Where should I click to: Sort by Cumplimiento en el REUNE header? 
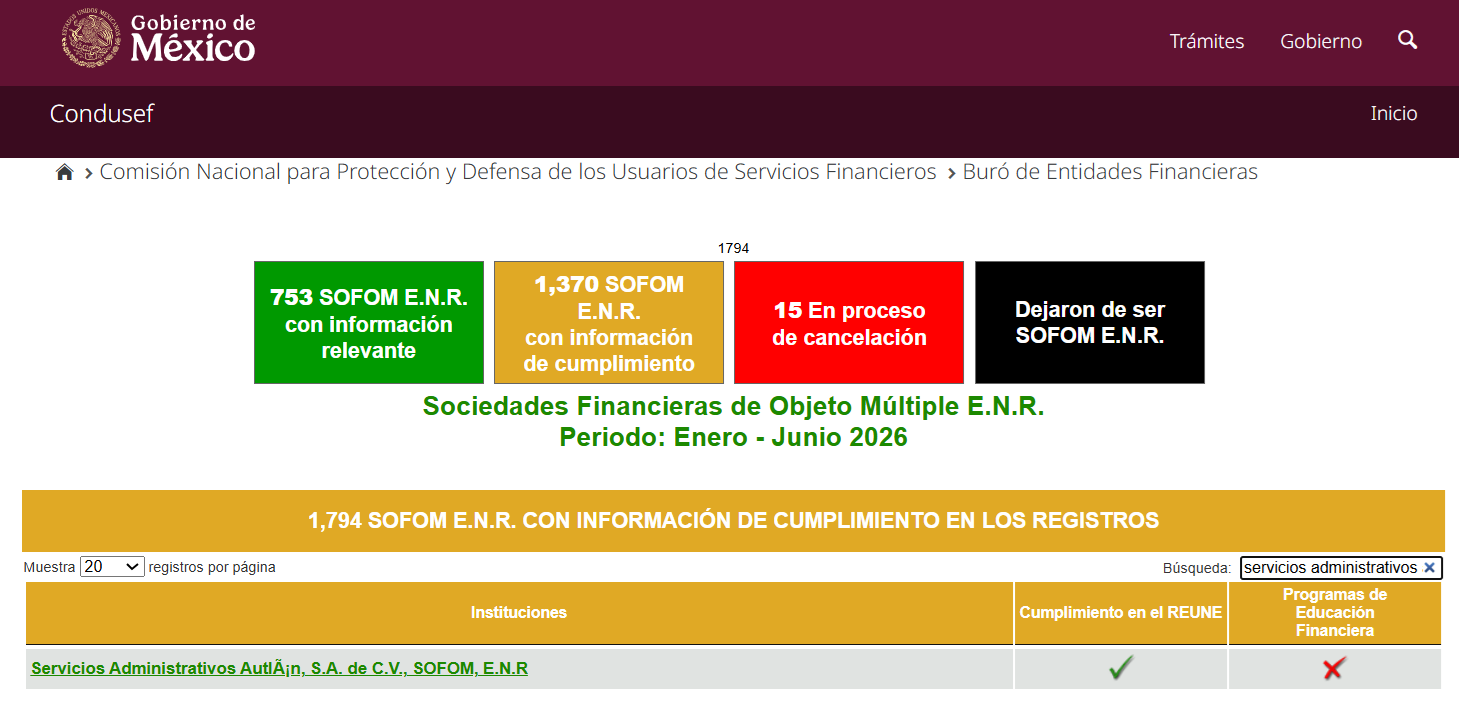coord(1121,612)
